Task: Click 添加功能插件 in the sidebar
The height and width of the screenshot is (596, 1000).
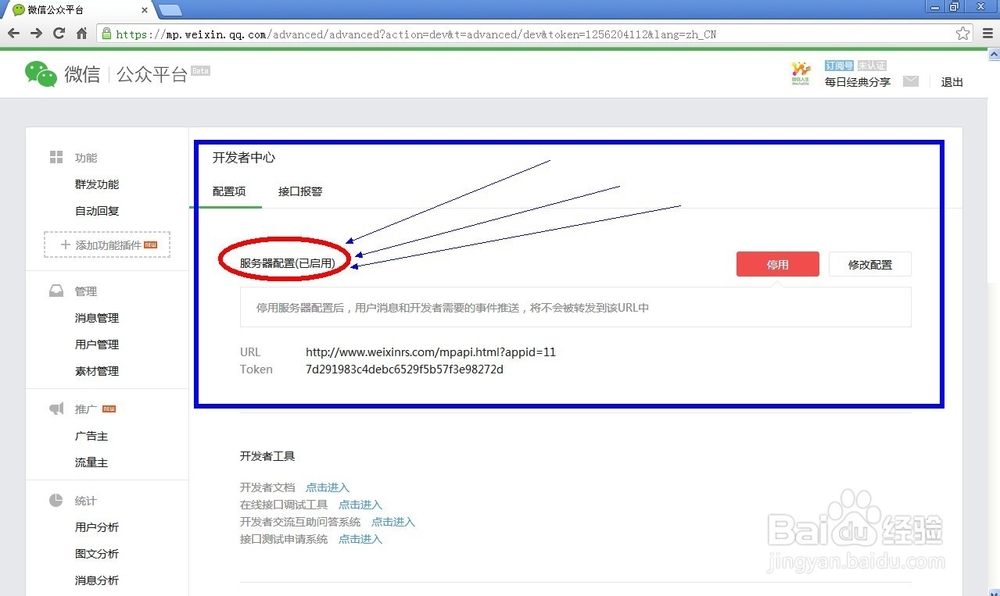Action: coord(105,244)
